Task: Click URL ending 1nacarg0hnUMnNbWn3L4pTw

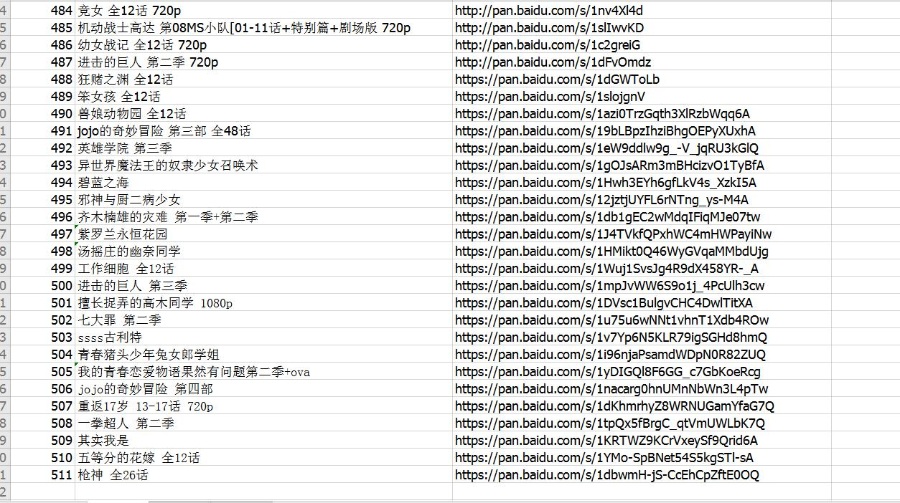Action: tap(612, 389)
